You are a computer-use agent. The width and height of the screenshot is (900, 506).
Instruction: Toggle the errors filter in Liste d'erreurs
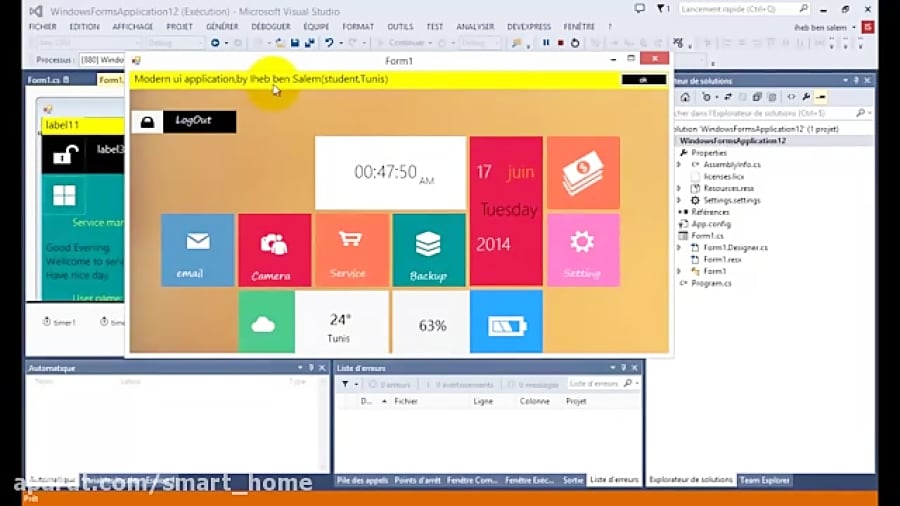pos(390,384)
